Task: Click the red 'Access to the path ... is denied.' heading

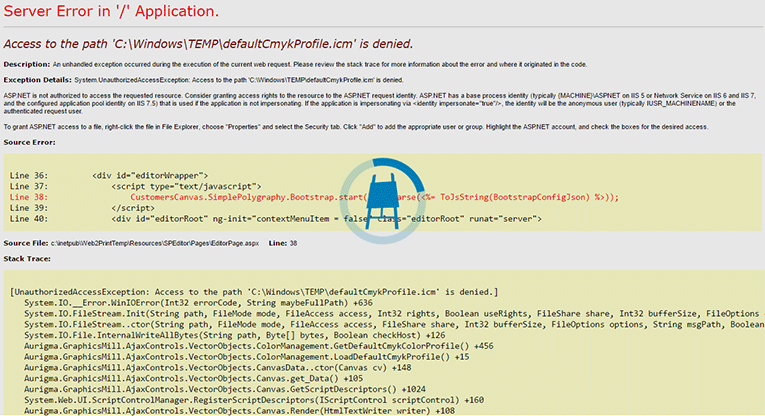Action: 208,44
